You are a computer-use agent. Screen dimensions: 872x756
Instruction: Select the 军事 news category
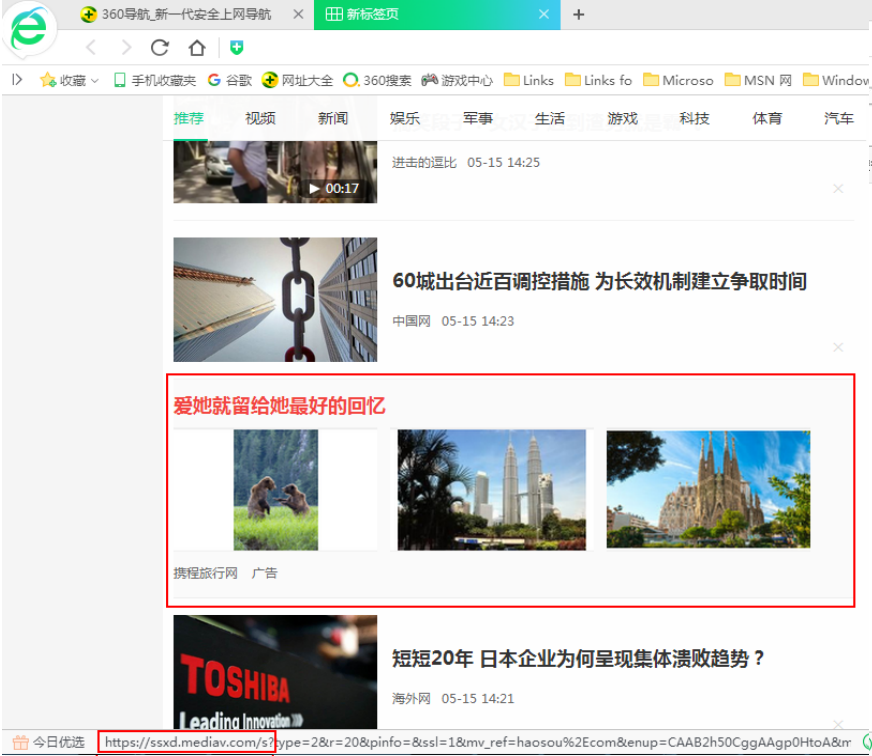tap(478, 118)
